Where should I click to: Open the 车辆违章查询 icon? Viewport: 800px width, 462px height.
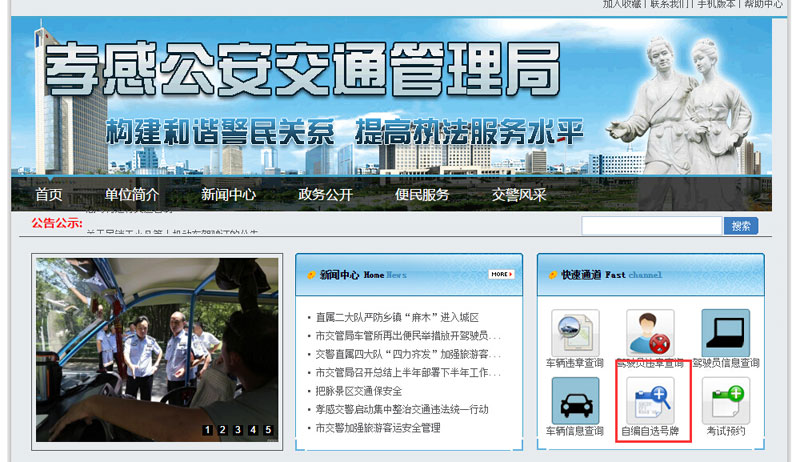click(x=575, y=332)
